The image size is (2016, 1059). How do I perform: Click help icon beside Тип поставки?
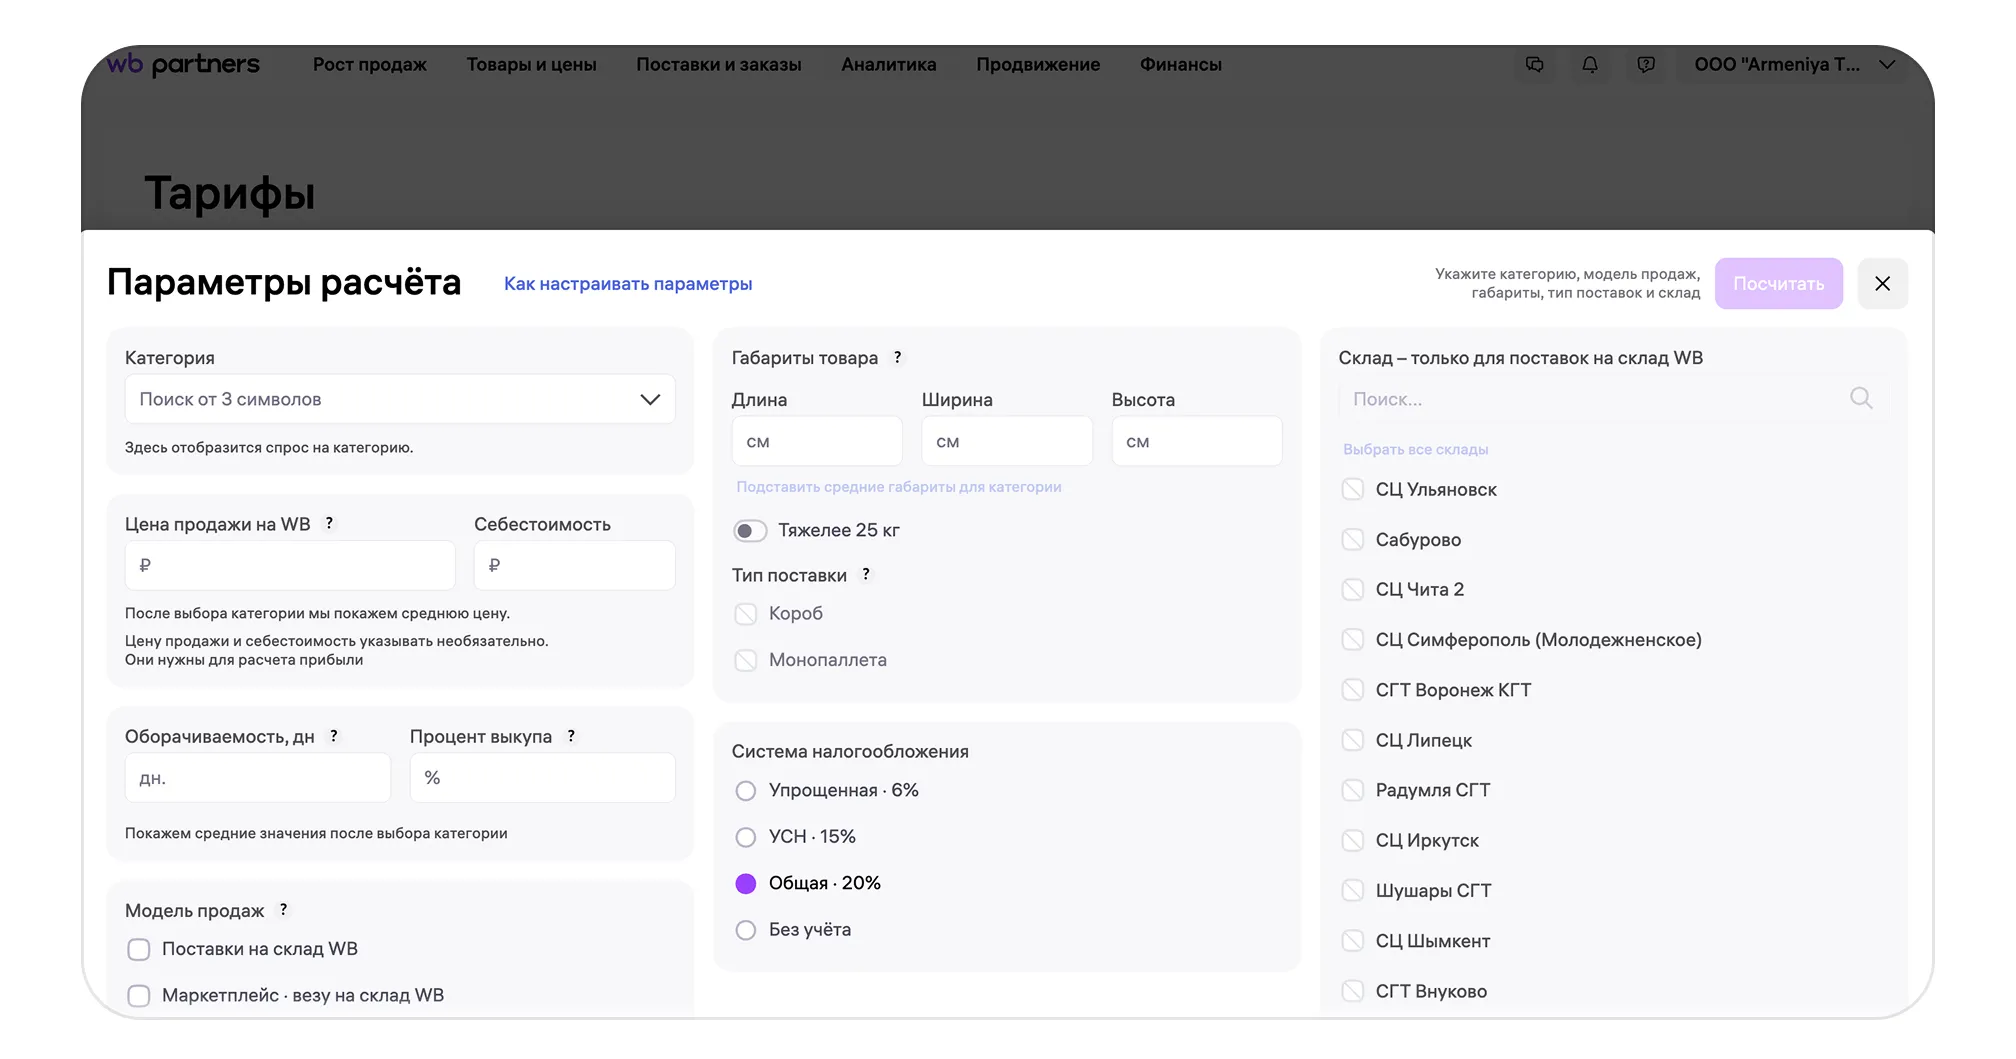tap(866, 575)
